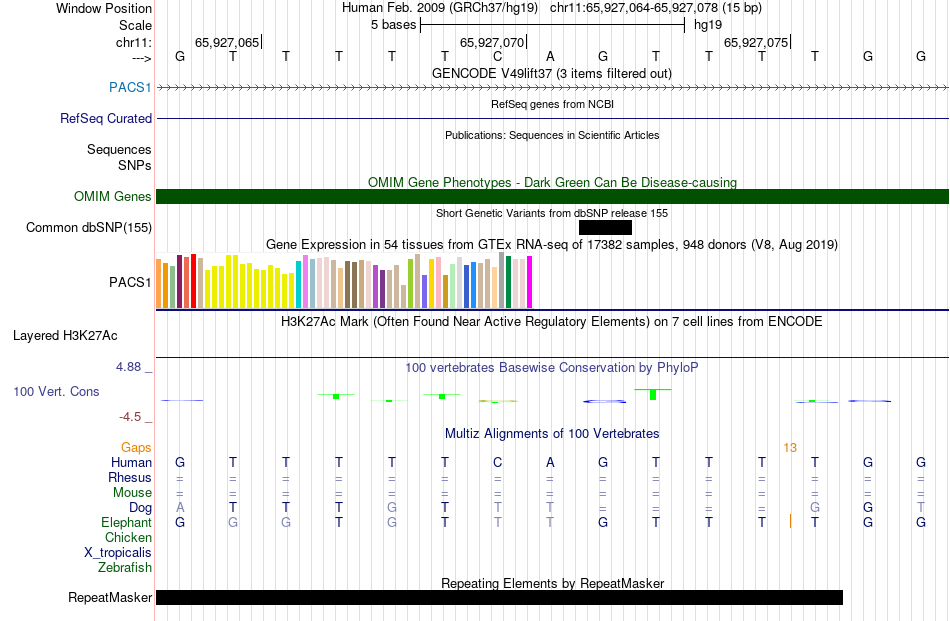Screen dimensions: 950x621
Task: Click the 4.88 PhyloP upper scale value
Action: 128,367
